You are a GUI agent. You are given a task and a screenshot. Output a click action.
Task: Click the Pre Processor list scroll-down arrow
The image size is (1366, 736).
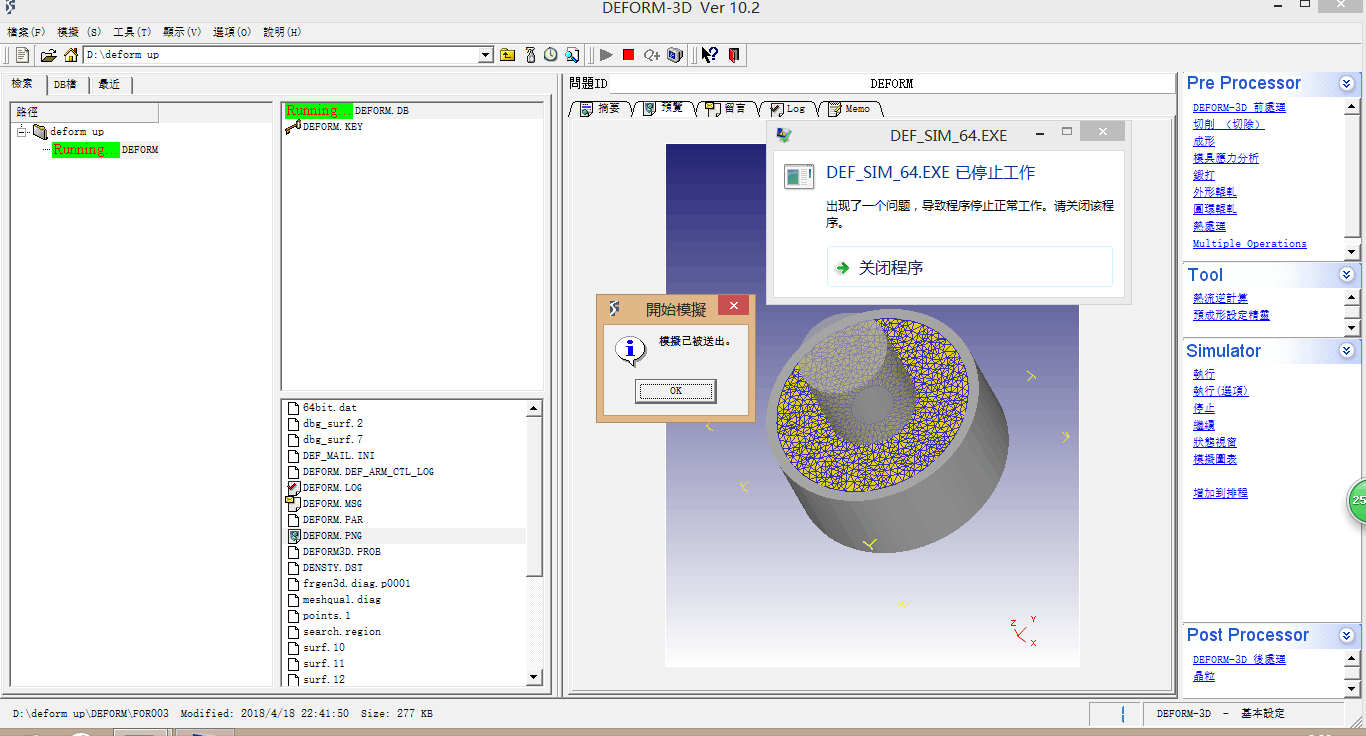pos(1352,251)
